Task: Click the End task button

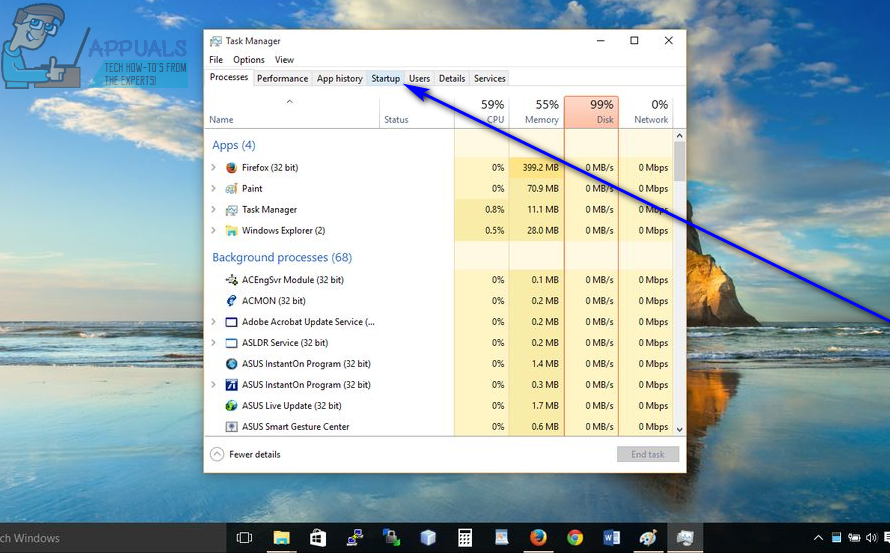Action: point(648,454)
